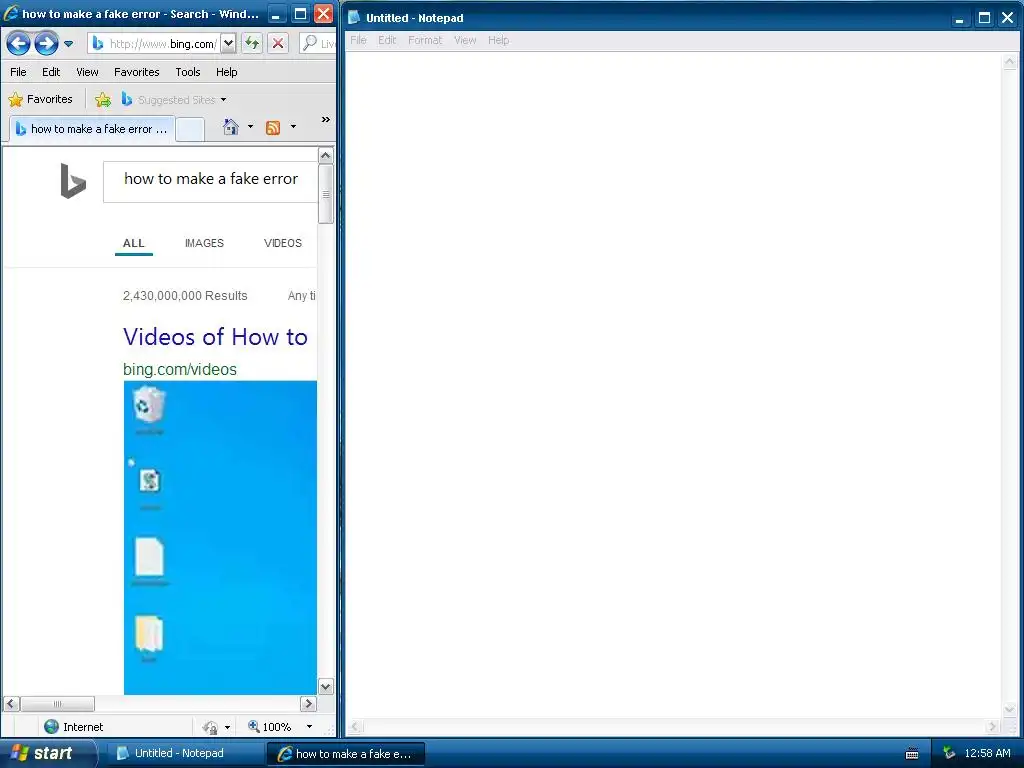The height and width of the screenshot is (768, 1024).
Task: Add to Favorites Bar star-arrow icon
Action: (103, 99)
